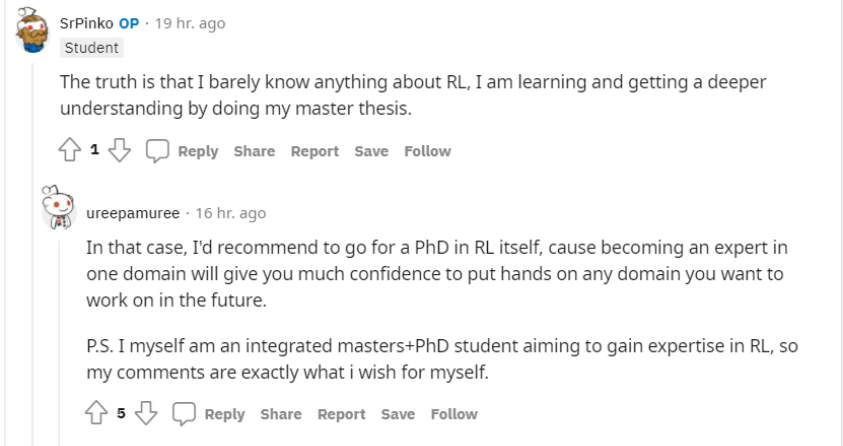Image resolution: width=843 pixels, height=446 pixels.
Task: Open ureepamuree username profile link
Action: tap(133, 213)
